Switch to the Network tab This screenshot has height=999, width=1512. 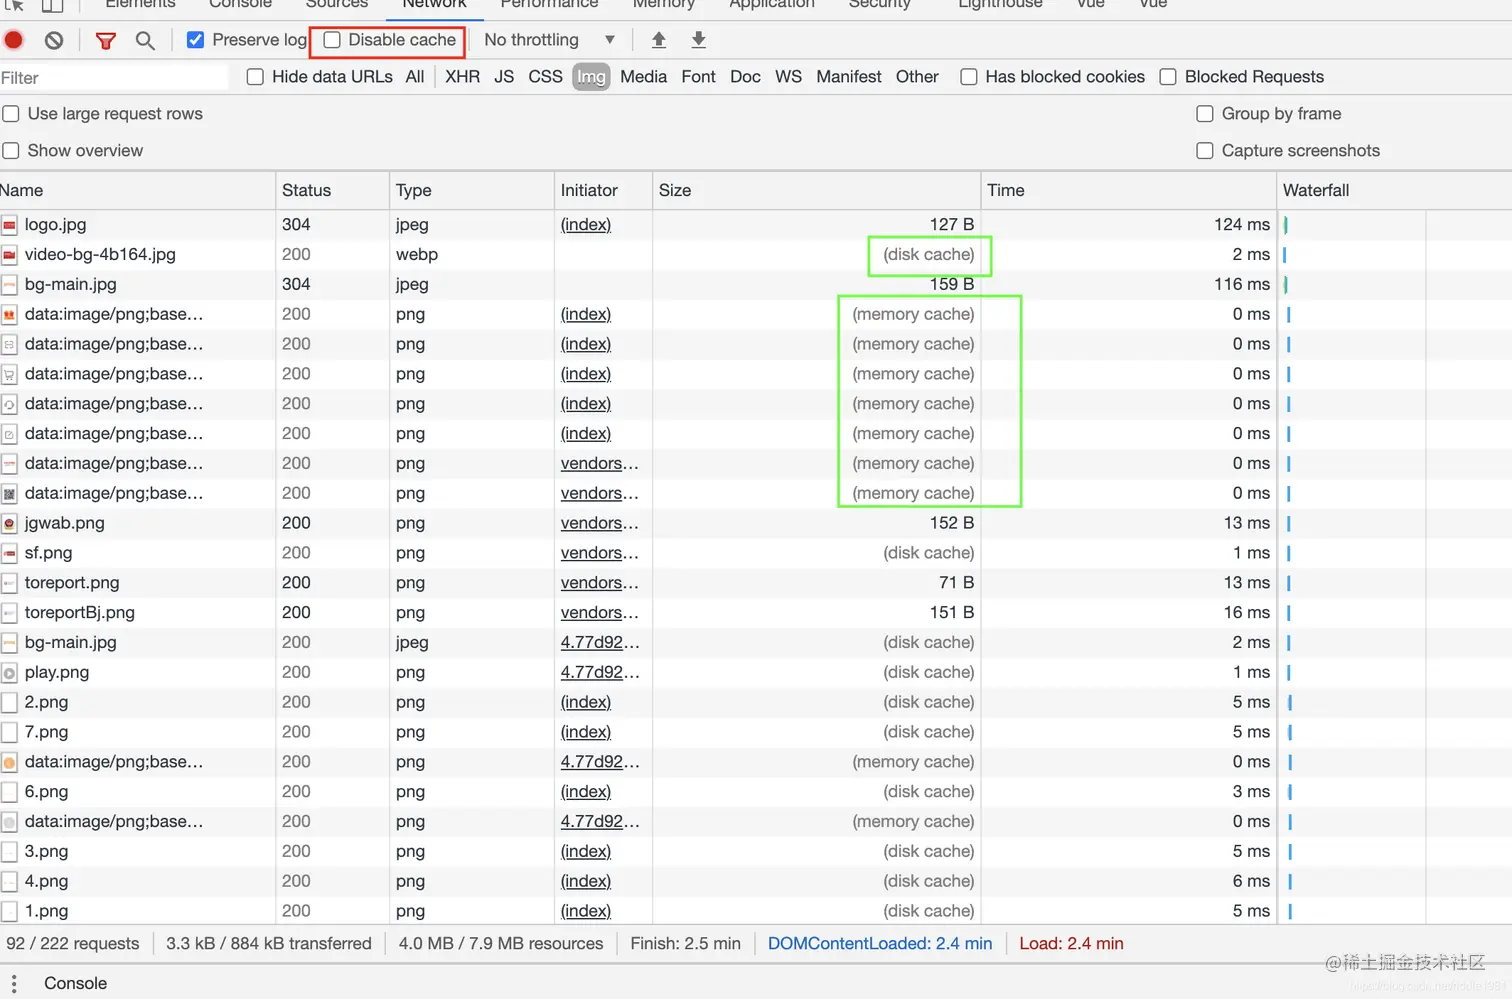click(x=434, y=5)
